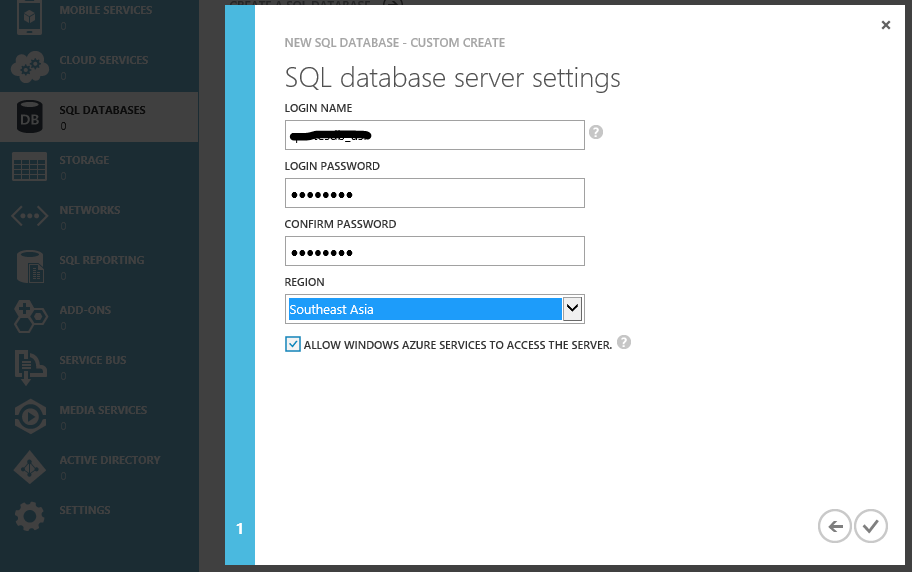Show help for Allow Azure Services option
912x572 pixels.
pos(624,342)
